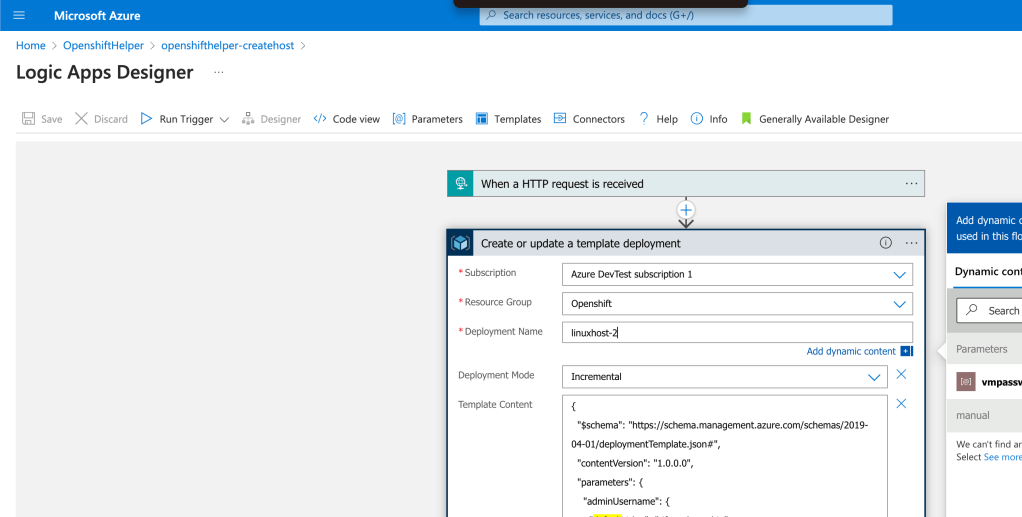
Task: Select the Dynamic content tab
Action: click(987, 272)
